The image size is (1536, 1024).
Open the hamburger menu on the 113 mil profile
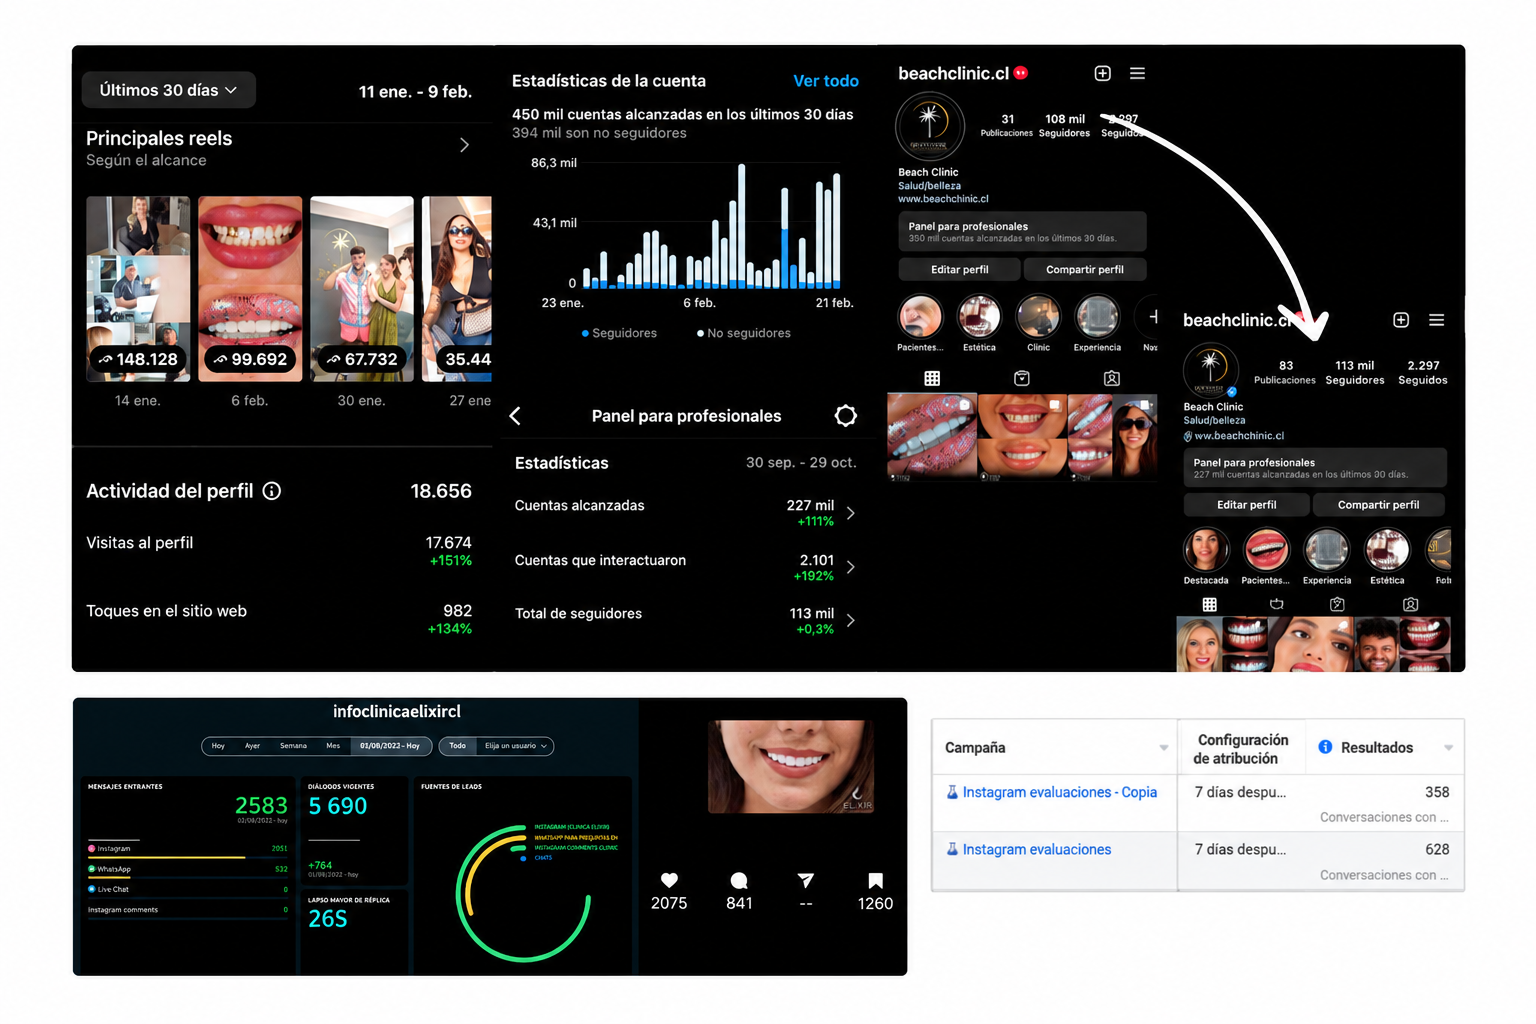coord(1436,320)
